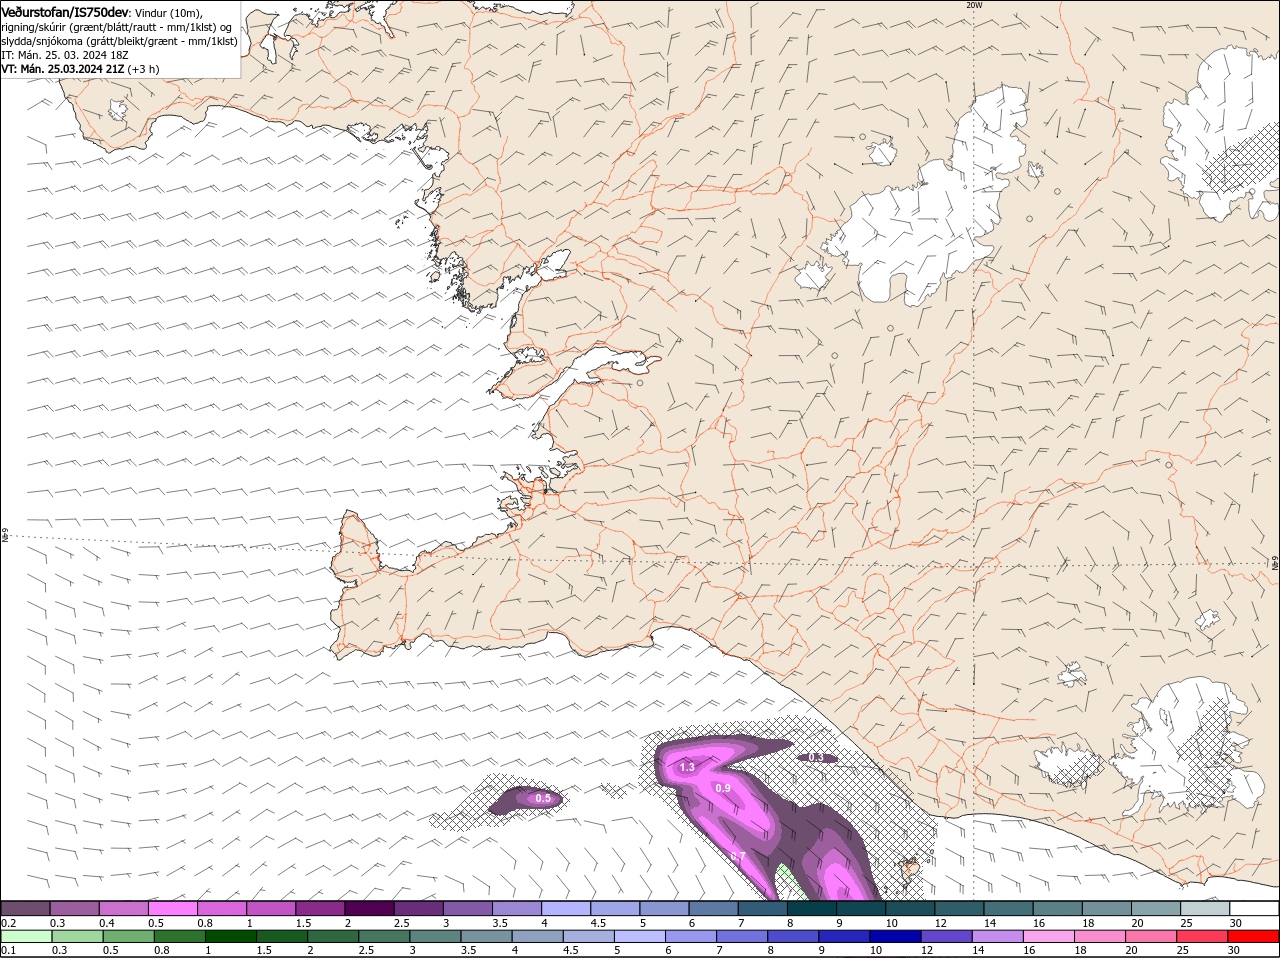
Task: Click the '0.9' precipitation value on the map
Action: click(723, 788)
